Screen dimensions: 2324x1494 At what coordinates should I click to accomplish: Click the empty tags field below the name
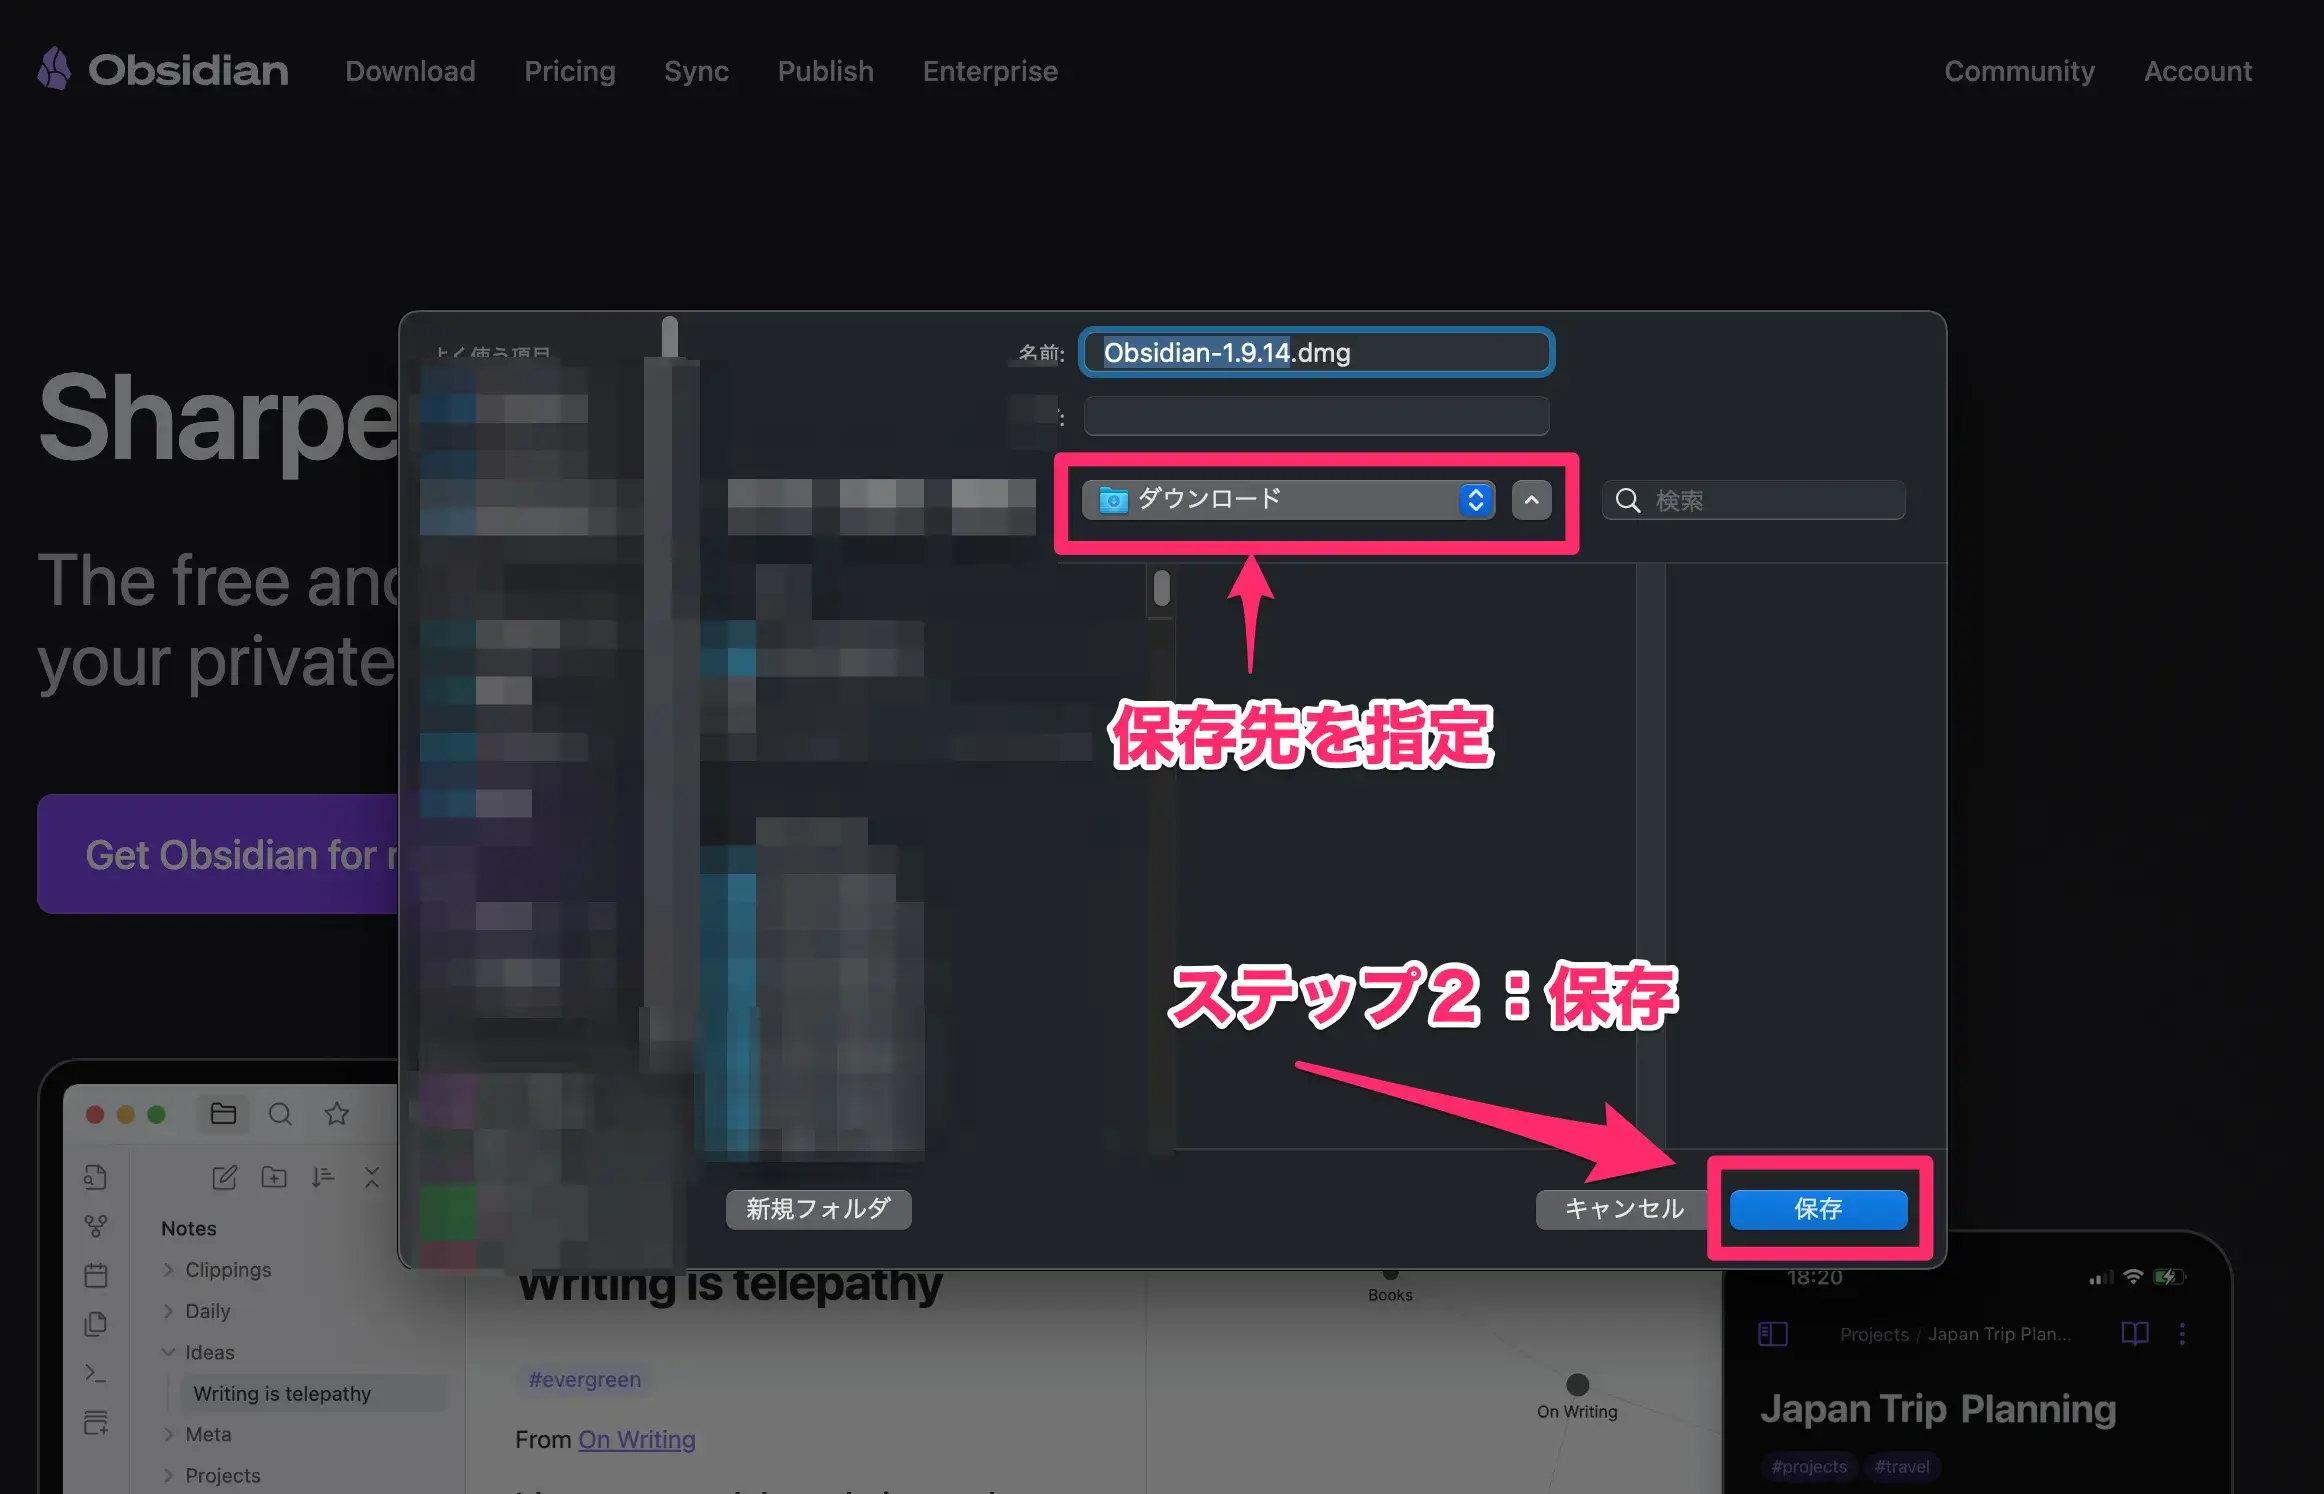click(x=1316, y=416)
